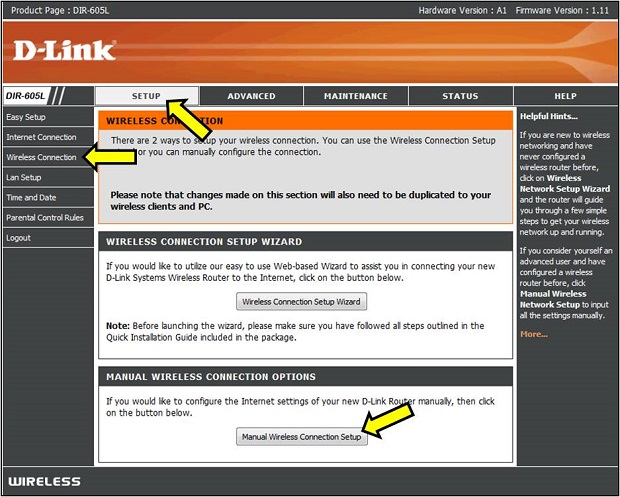Select Easy Setup in sidebar
This screenshot has height=497, width=620.
(x=48, y=117)
